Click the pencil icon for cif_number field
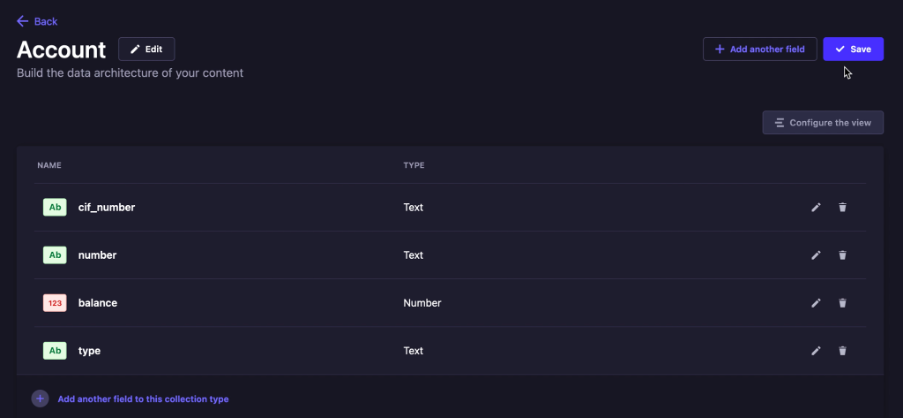 point(816,207)
